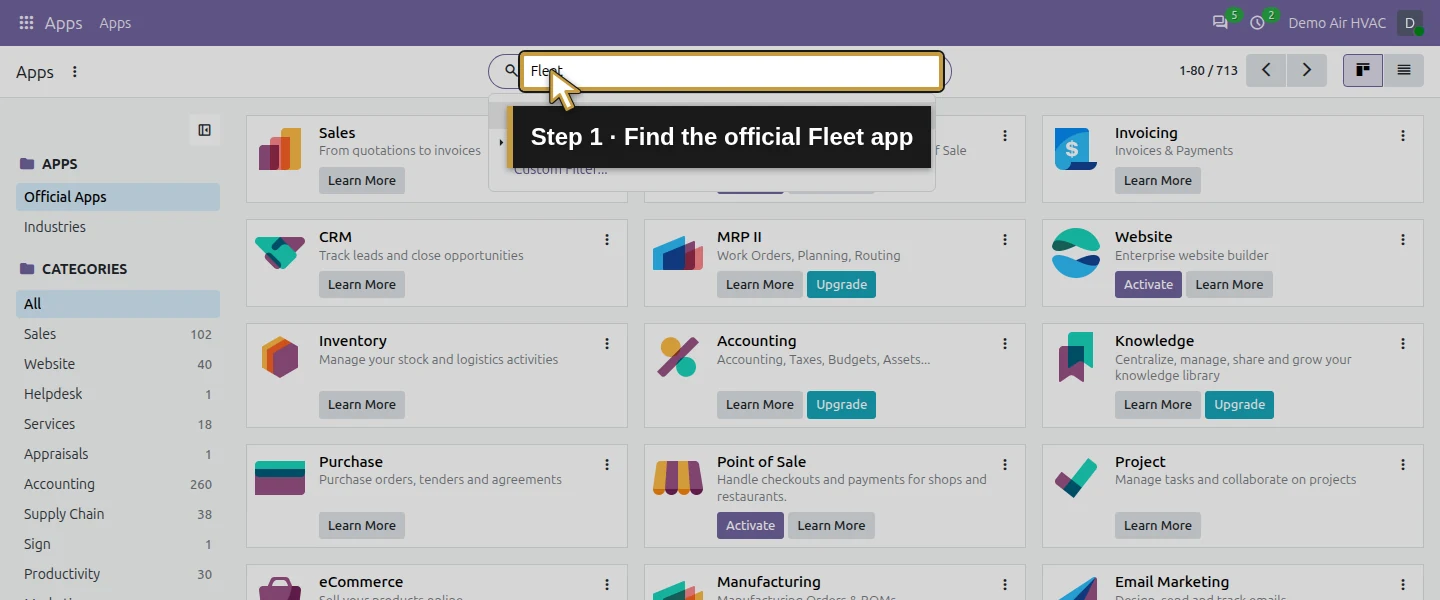Screen dimensions: 1440x600
Task: Open the Apps actions kebab menu beside the title
Action: tap(75, 72)
